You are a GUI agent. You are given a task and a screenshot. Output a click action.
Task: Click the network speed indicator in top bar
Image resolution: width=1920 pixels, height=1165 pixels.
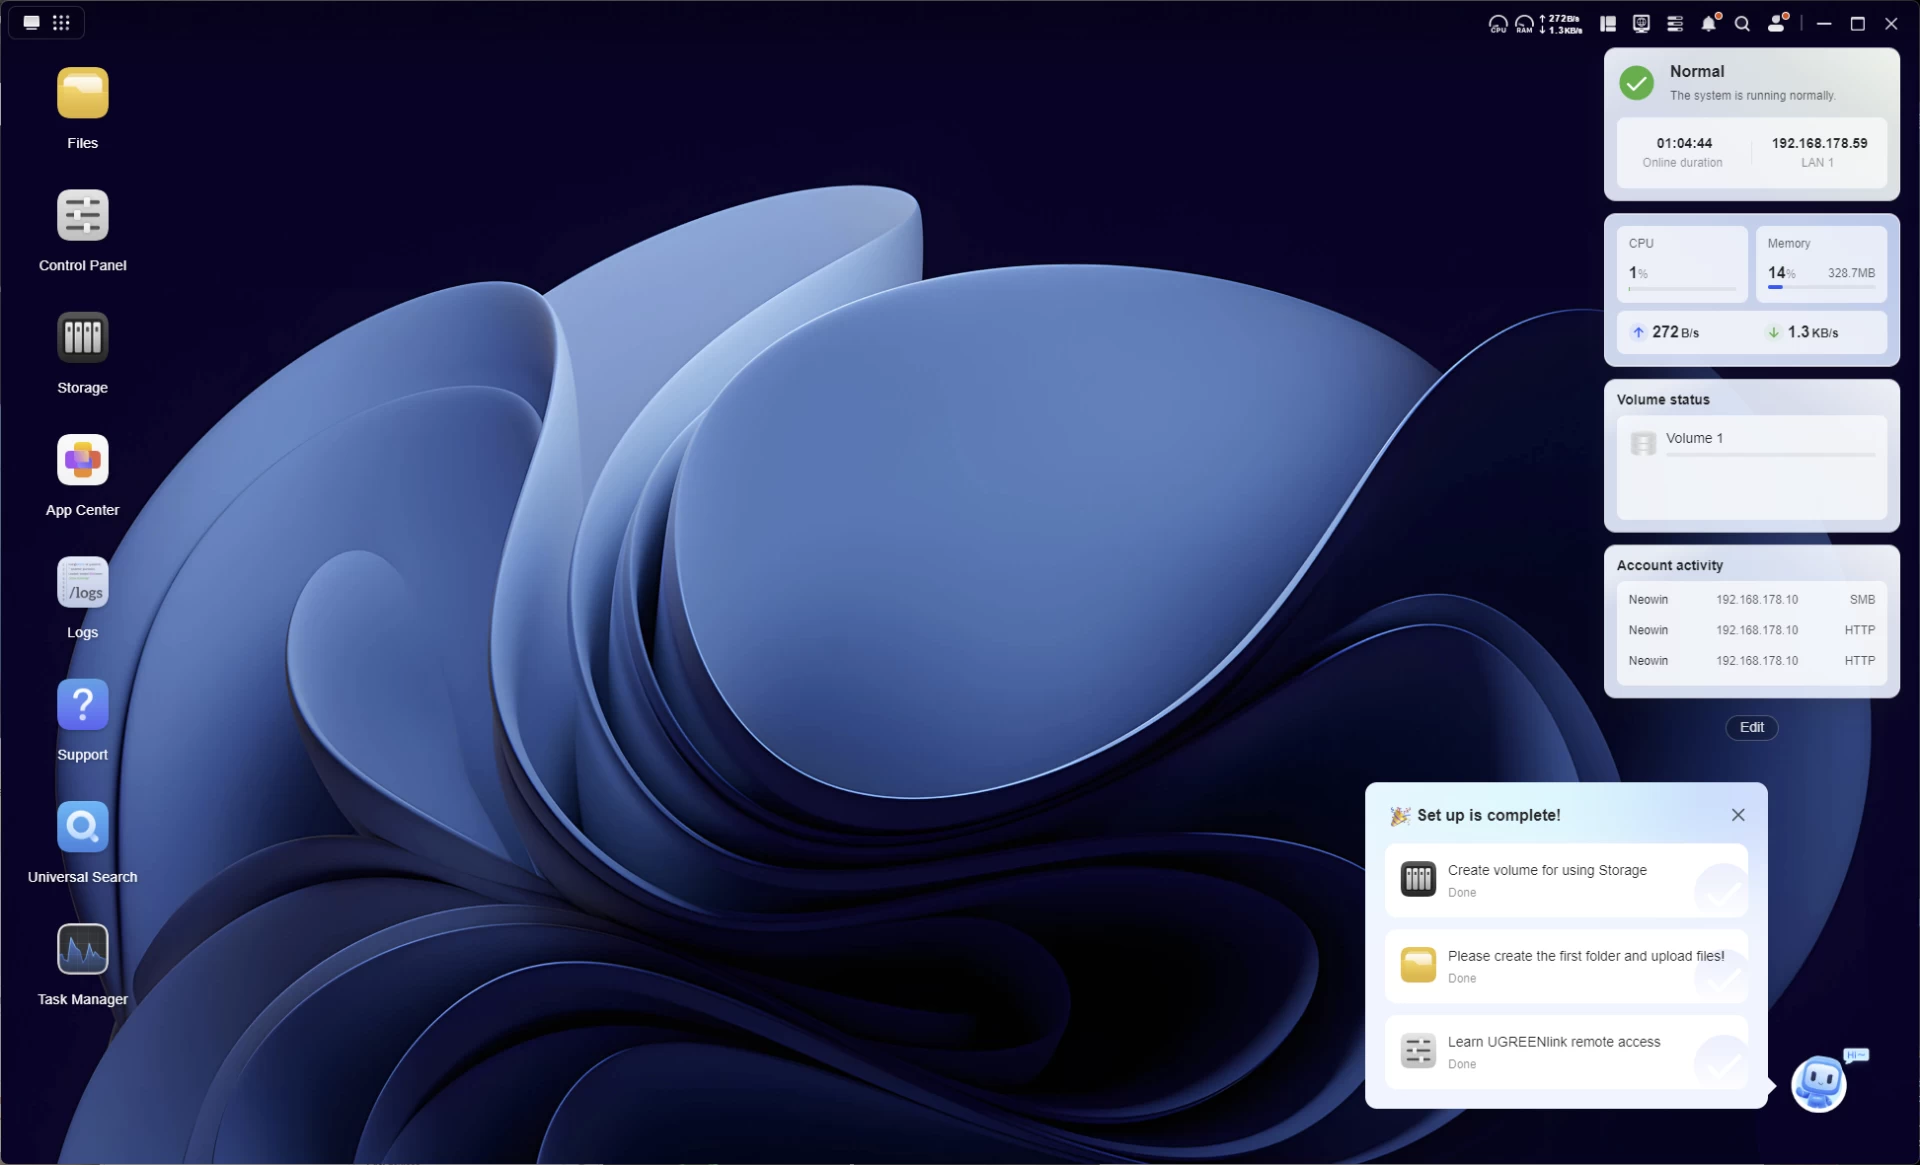[1561, 24]
